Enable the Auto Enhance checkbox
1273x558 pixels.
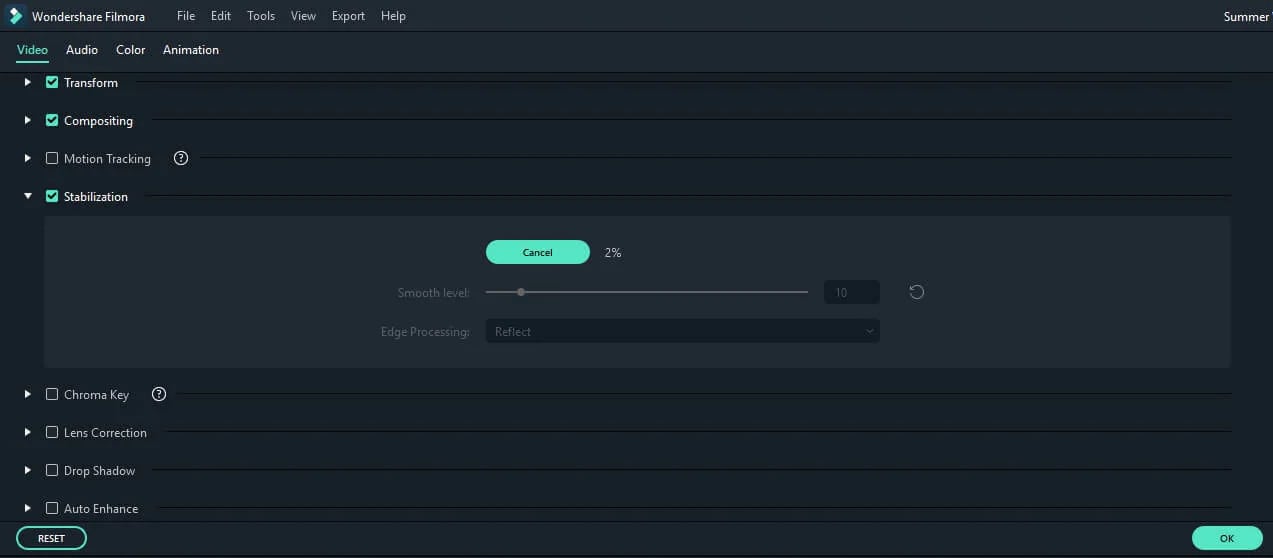coord(52,508)
